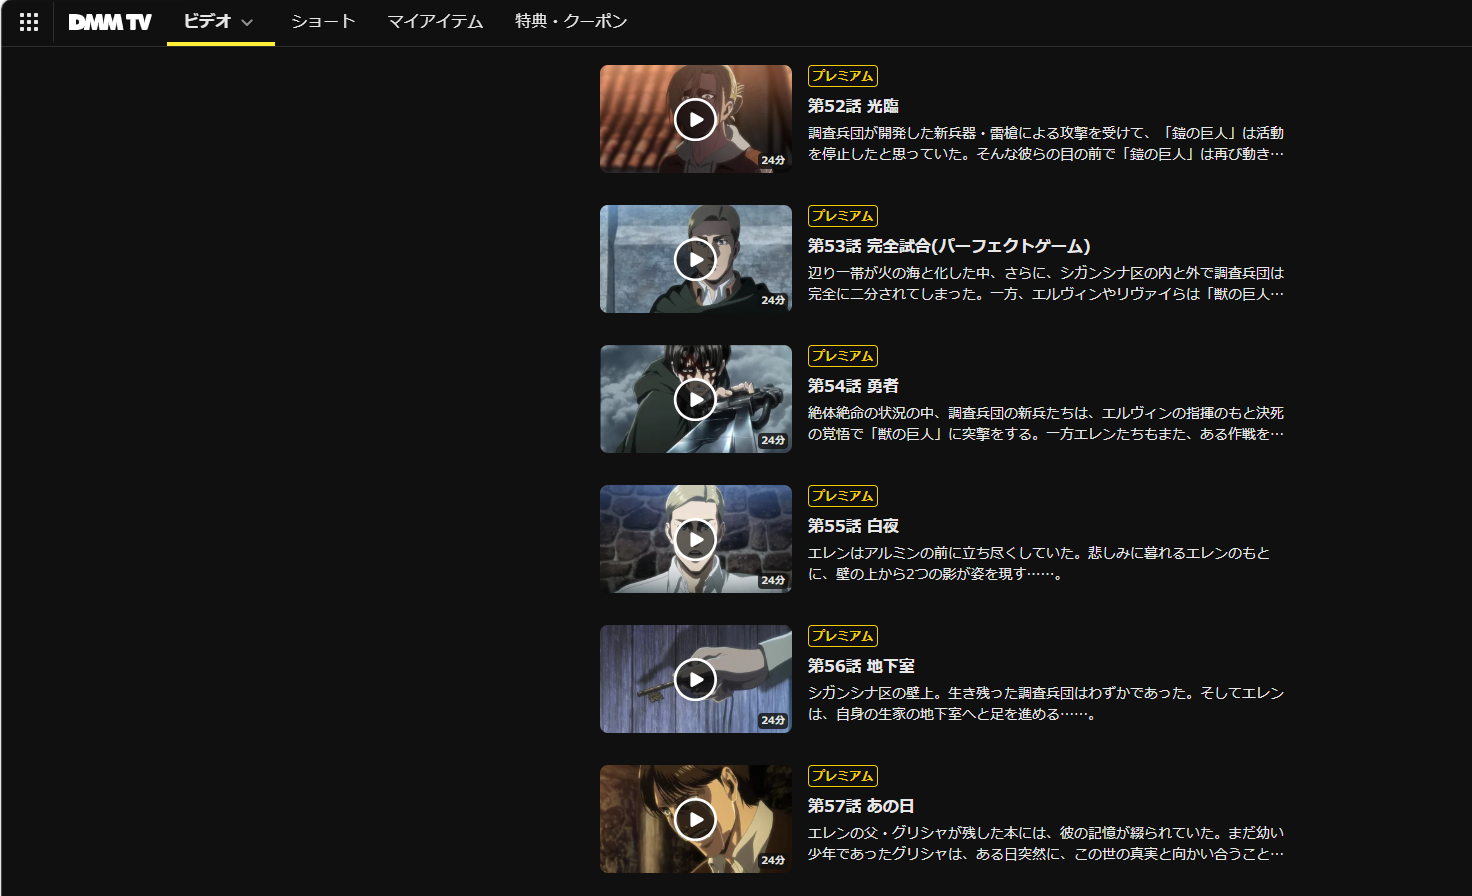Play episode 54 勇者
The height and width of the screenshot is (896, 1472).
(695, 400)
